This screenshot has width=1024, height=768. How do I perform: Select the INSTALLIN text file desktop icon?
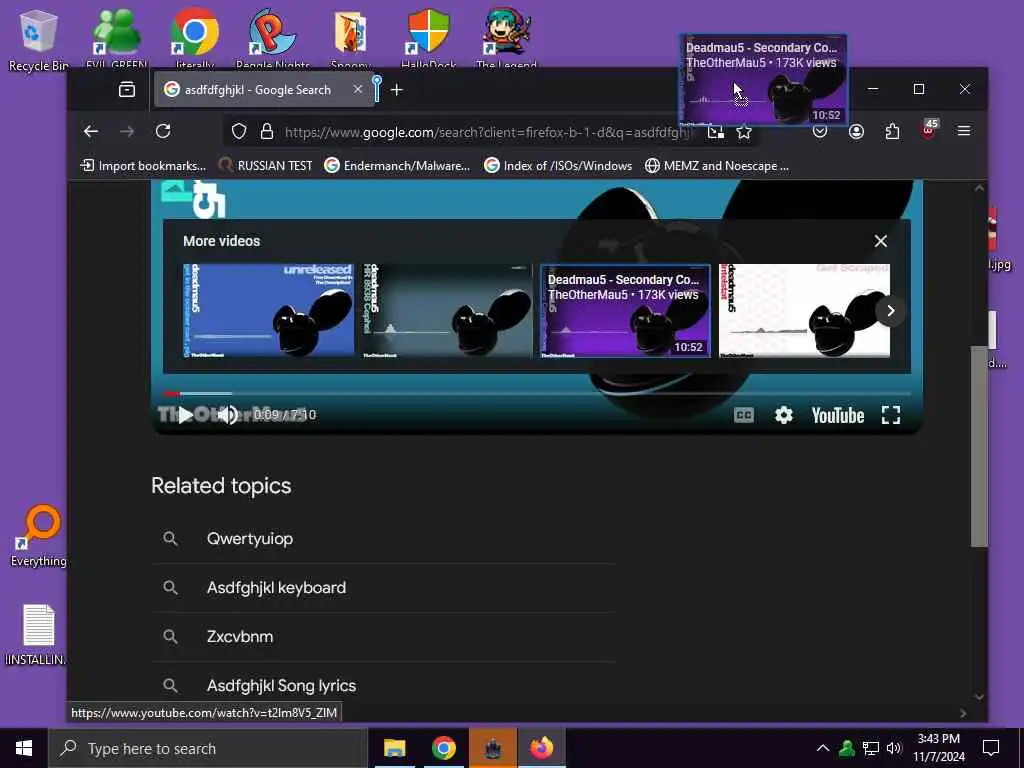[x=37, y=635]
